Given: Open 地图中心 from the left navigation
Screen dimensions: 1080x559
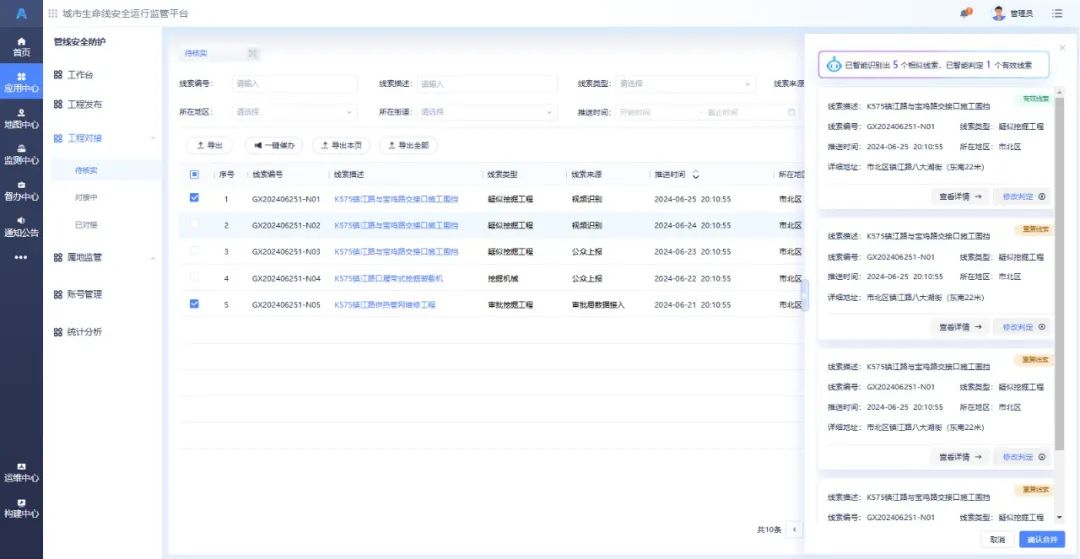Looking at the screenshot, I should [x=21, y=119].
